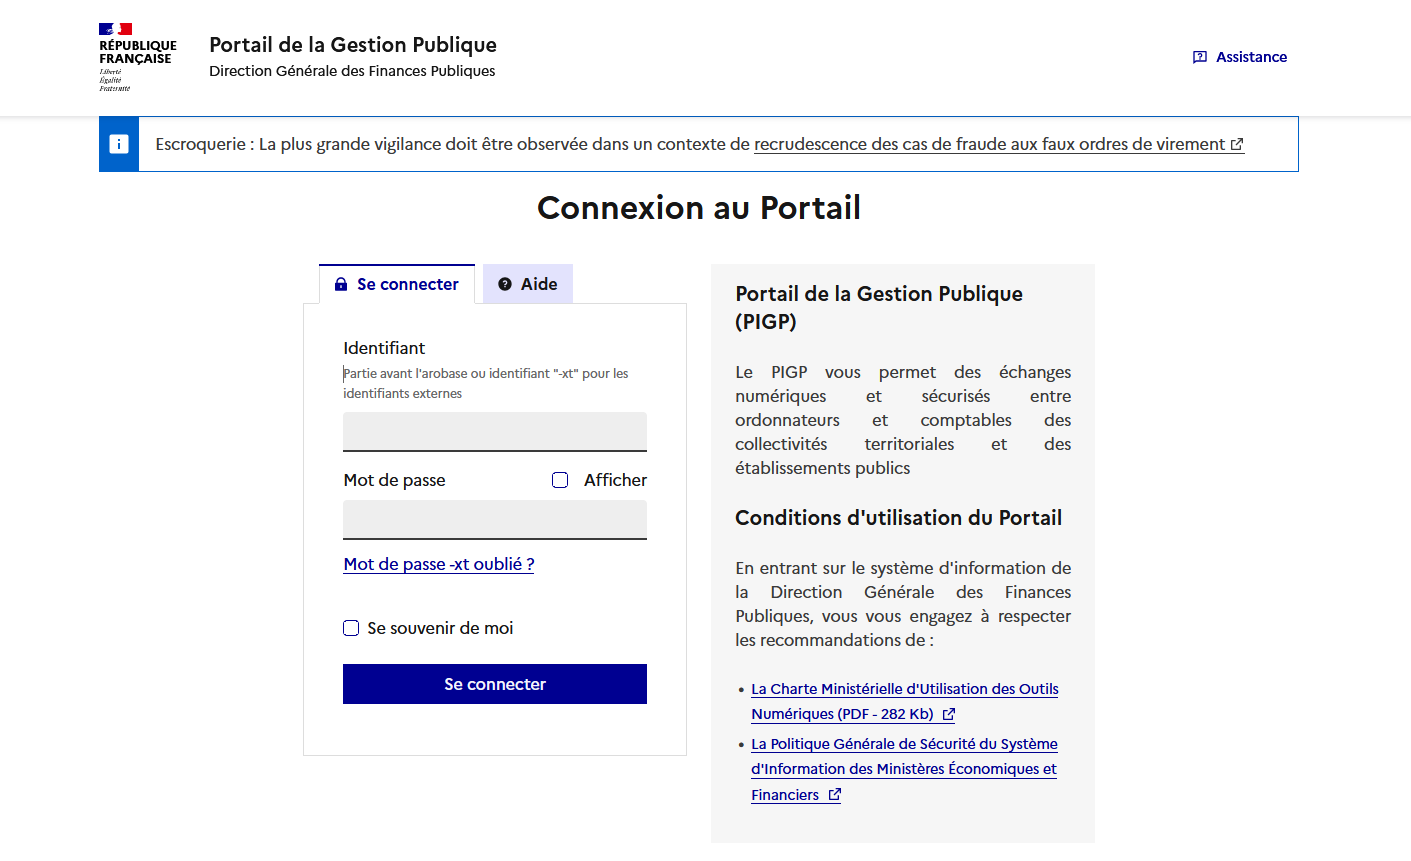Focus the Identifiant input field

494,431
